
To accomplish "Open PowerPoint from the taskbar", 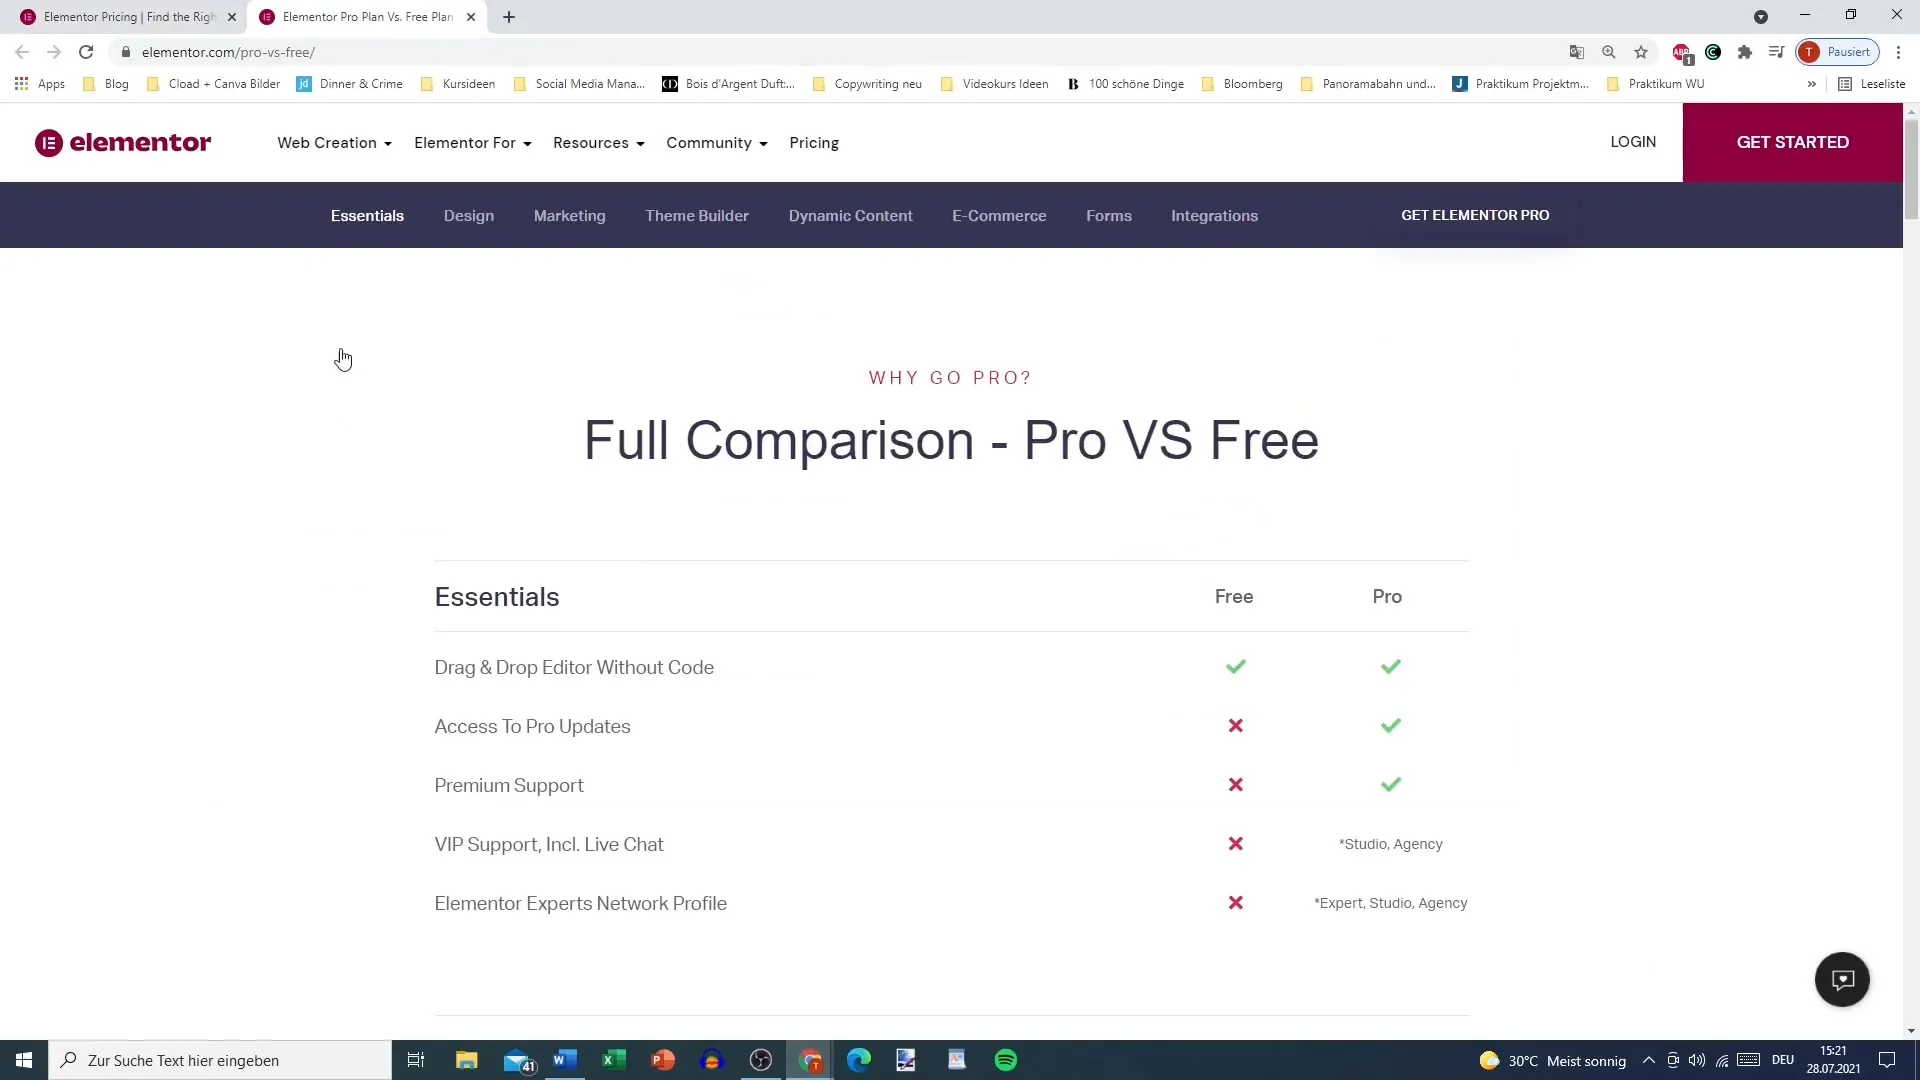I will tap(663, 1060).
